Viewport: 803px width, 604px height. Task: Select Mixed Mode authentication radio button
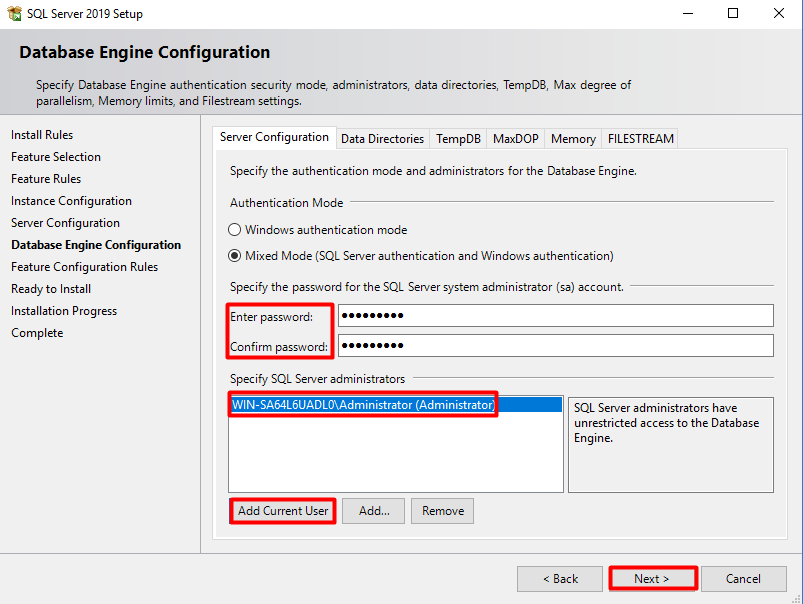click(x=235, y=256)
